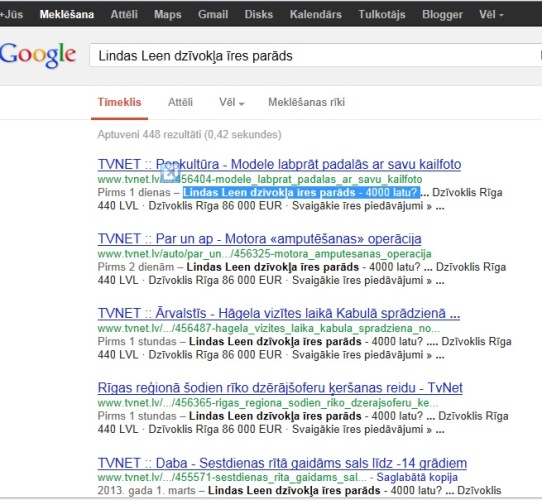Click into the Google search input field
This screenshot has height=500, width=542.
(x=315, y=56)
